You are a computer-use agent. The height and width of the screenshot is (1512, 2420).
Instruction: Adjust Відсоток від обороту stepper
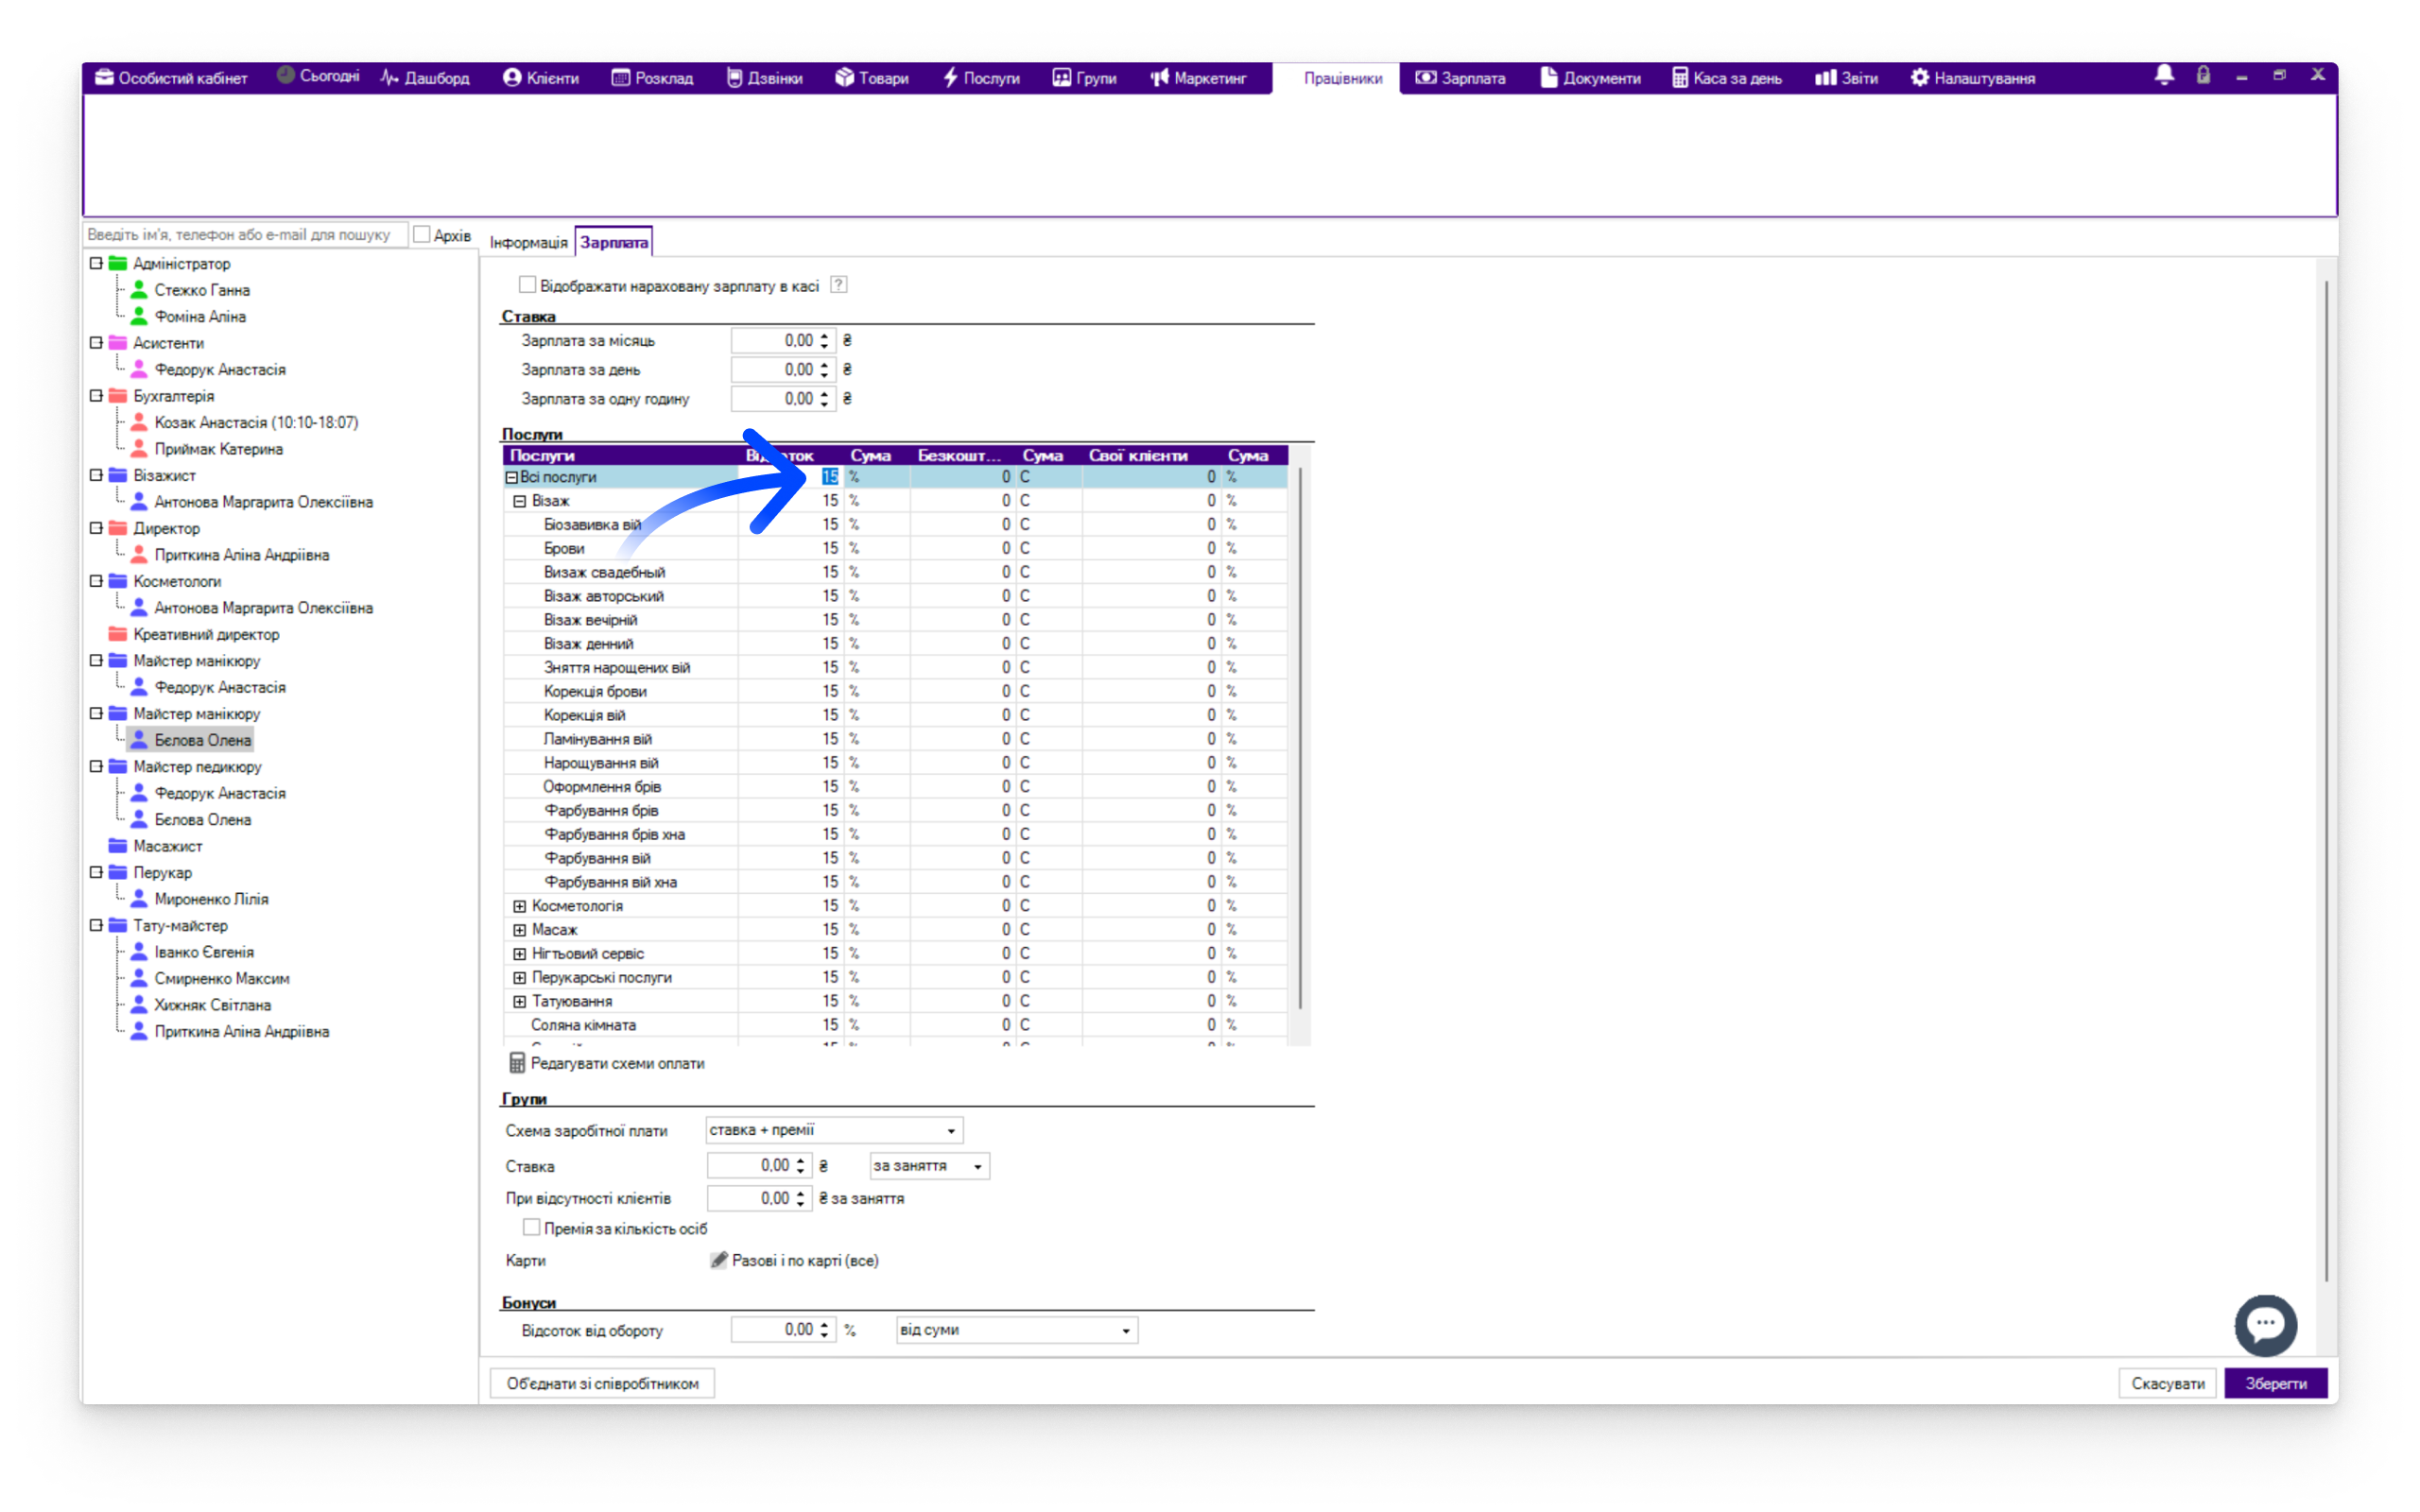[x=824, y=1330]
